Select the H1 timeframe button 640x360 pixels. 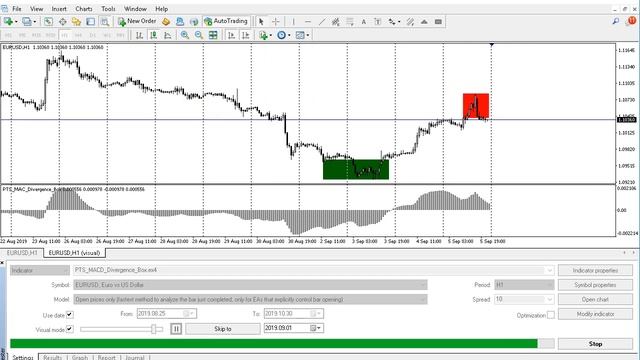[64, 36]
